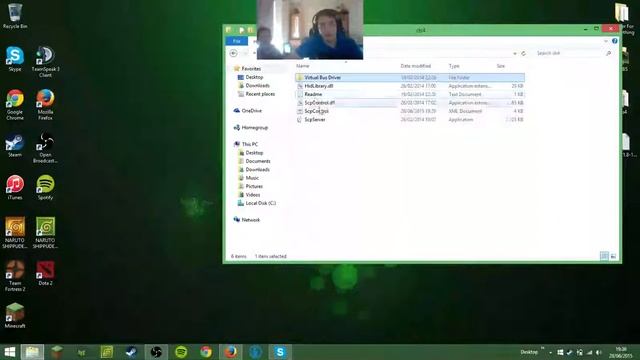
Task: Select the Readme text document
Action: [410, 94]
